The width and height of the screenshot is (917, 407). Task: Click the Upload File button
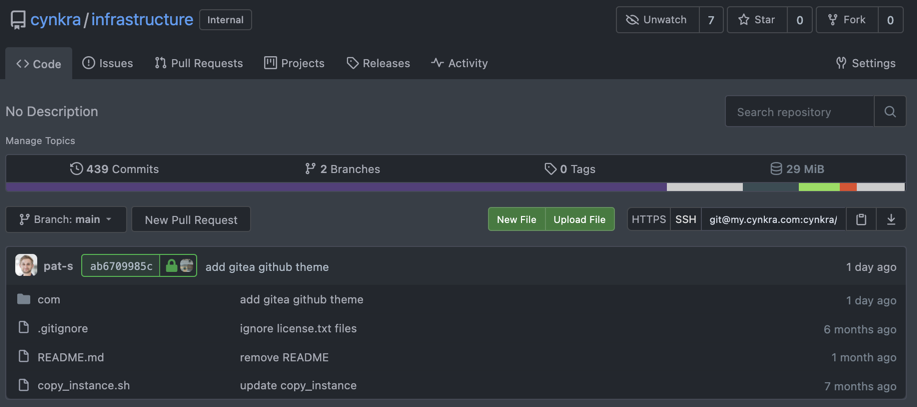point(579,219)
